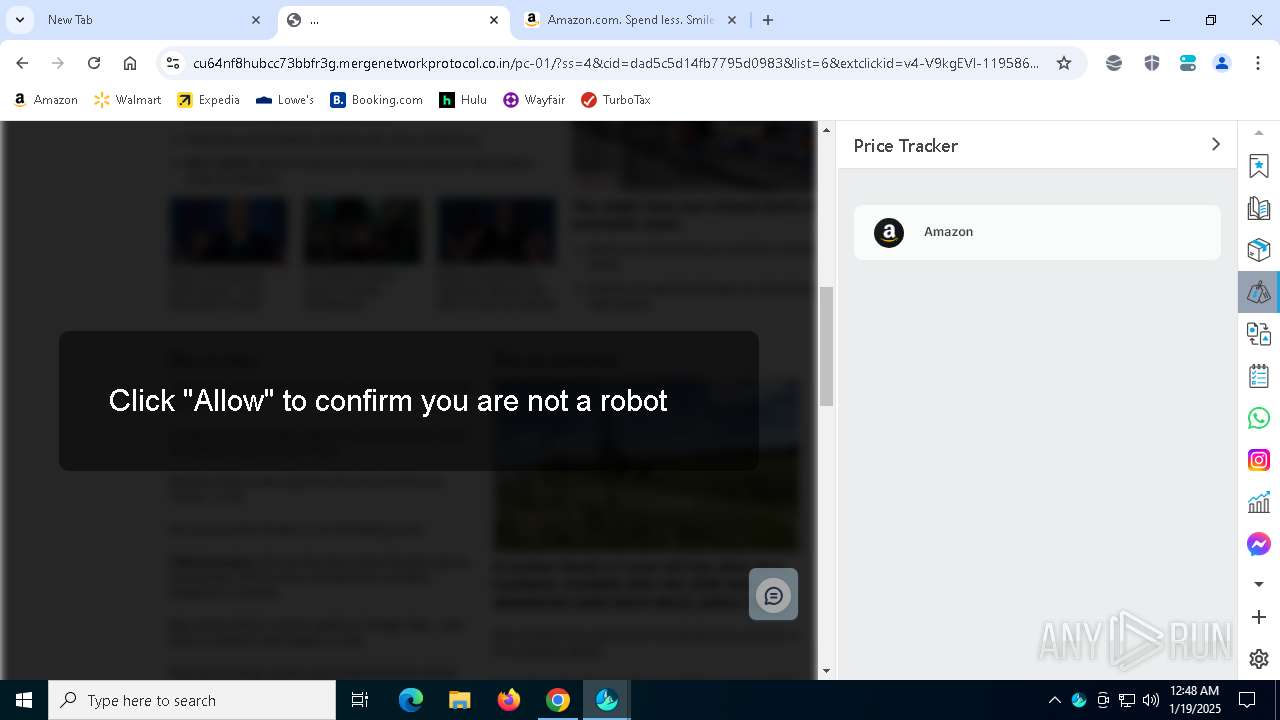Close the active untitled tab
1280x720 pixels.
[x=494, y=20]
